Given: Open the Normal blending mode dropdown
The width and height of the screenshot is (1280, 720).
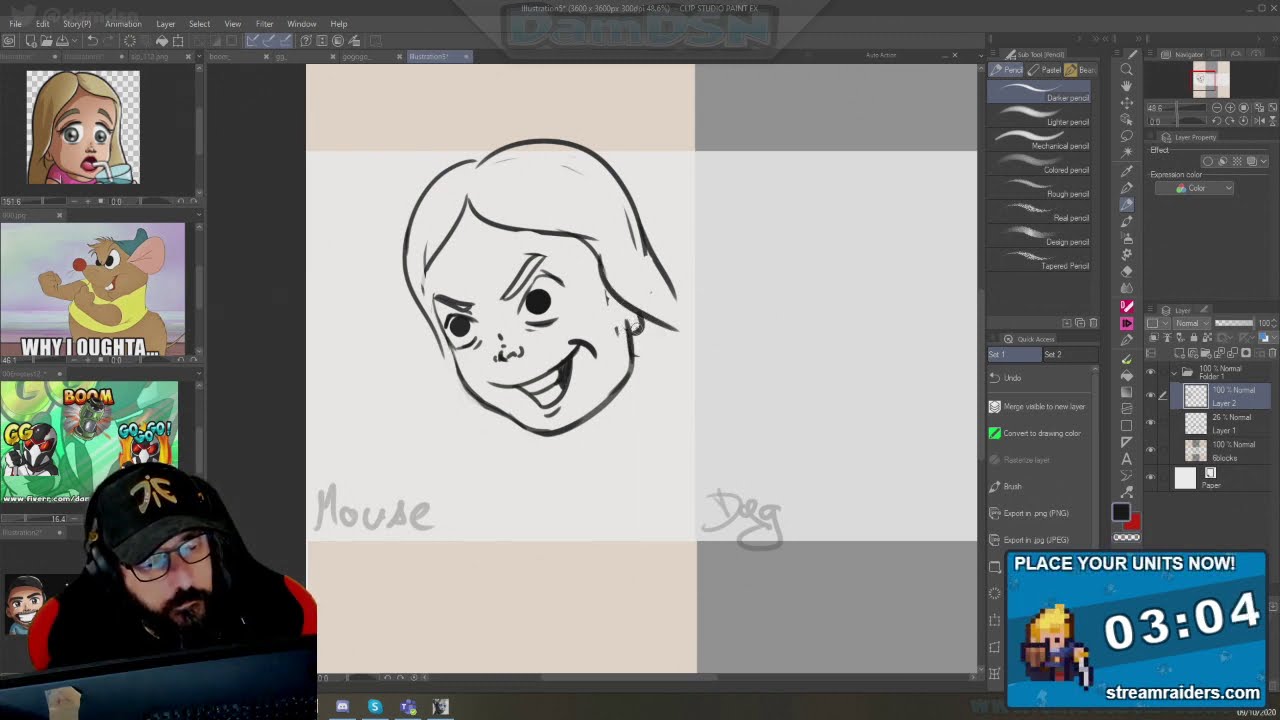Looking at the screenshot, I should (1193, 322).
